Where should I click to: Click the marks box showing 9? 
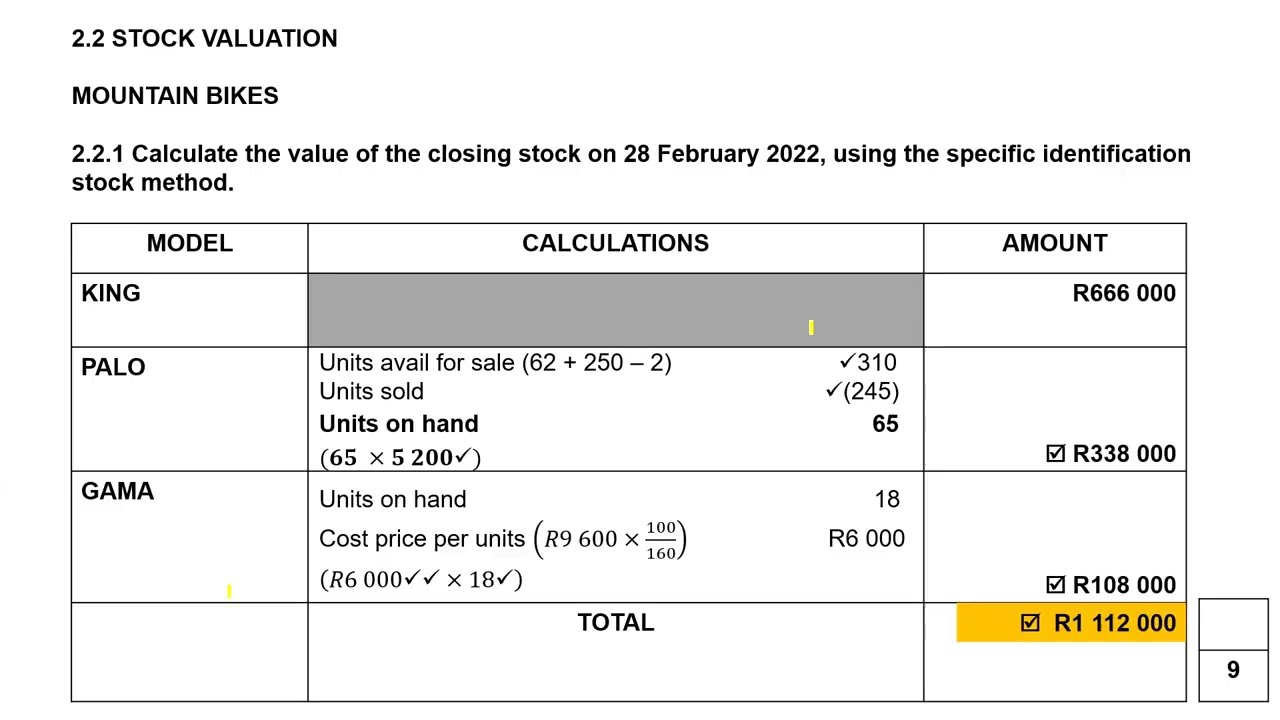pos(1233,669)
